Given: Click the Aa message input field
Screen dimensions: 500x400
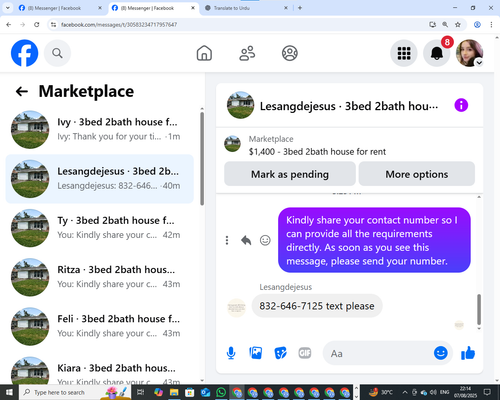Looking at the screenshot, I should pyautogui.click(x=377, y=353).
